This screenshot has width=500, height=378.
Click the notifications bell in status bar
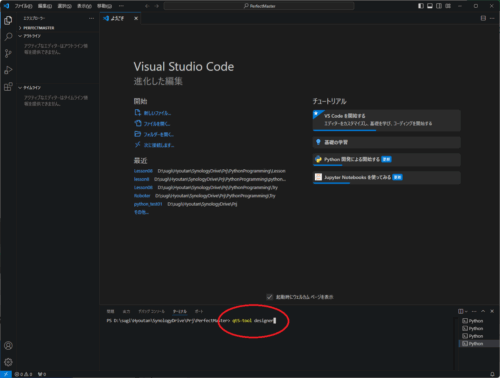coord(492,374)
